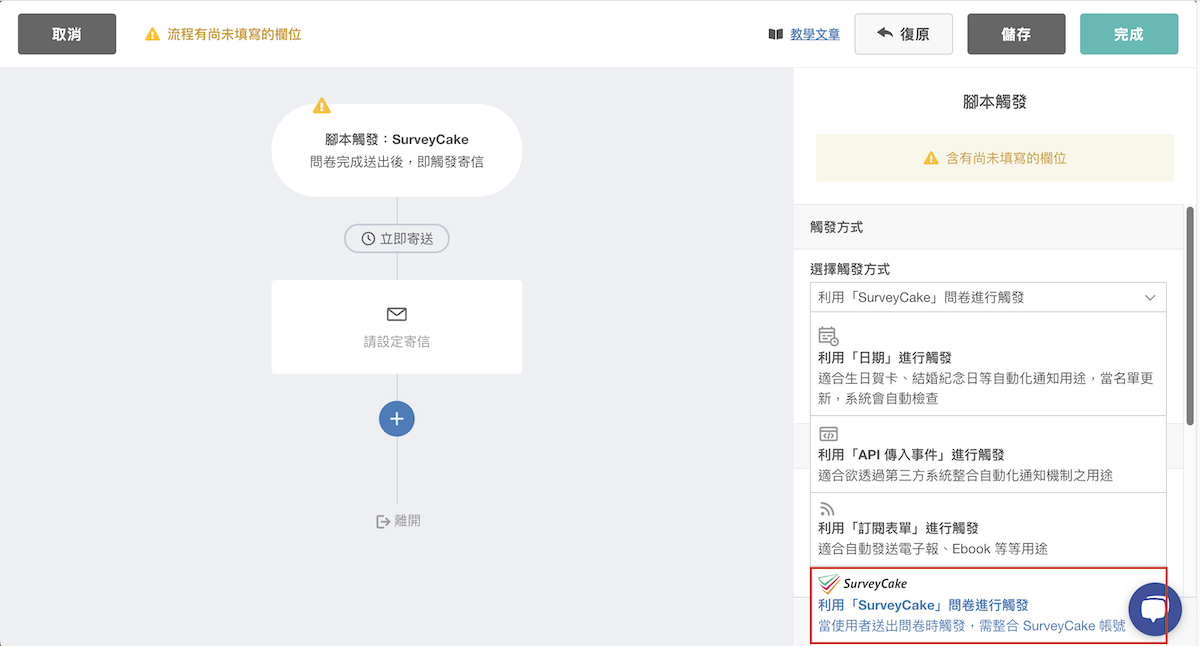
Task: Open the 選擇觸發方式 dropdown
Action: coord(988,297)
